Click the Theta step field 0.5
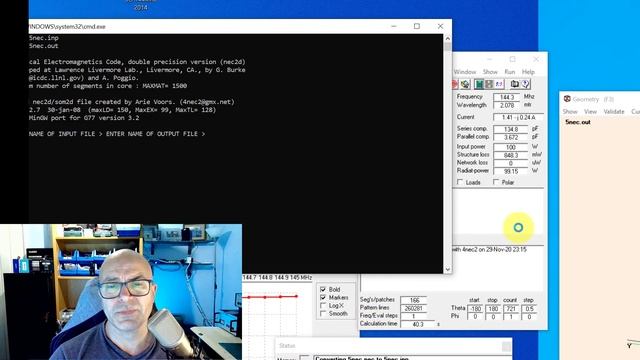 click(529, 309)
